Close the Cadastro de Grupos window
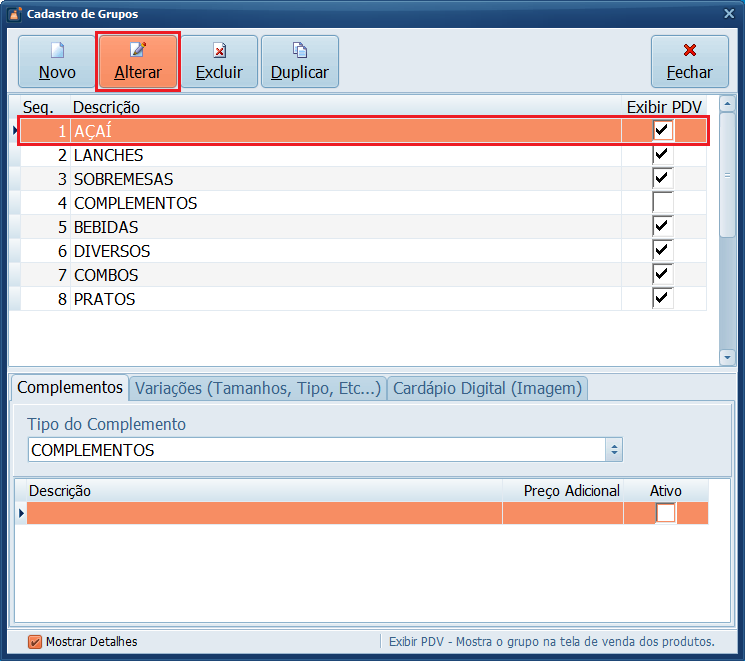Viewport: 745px width, 661px height. pos(729,13)
